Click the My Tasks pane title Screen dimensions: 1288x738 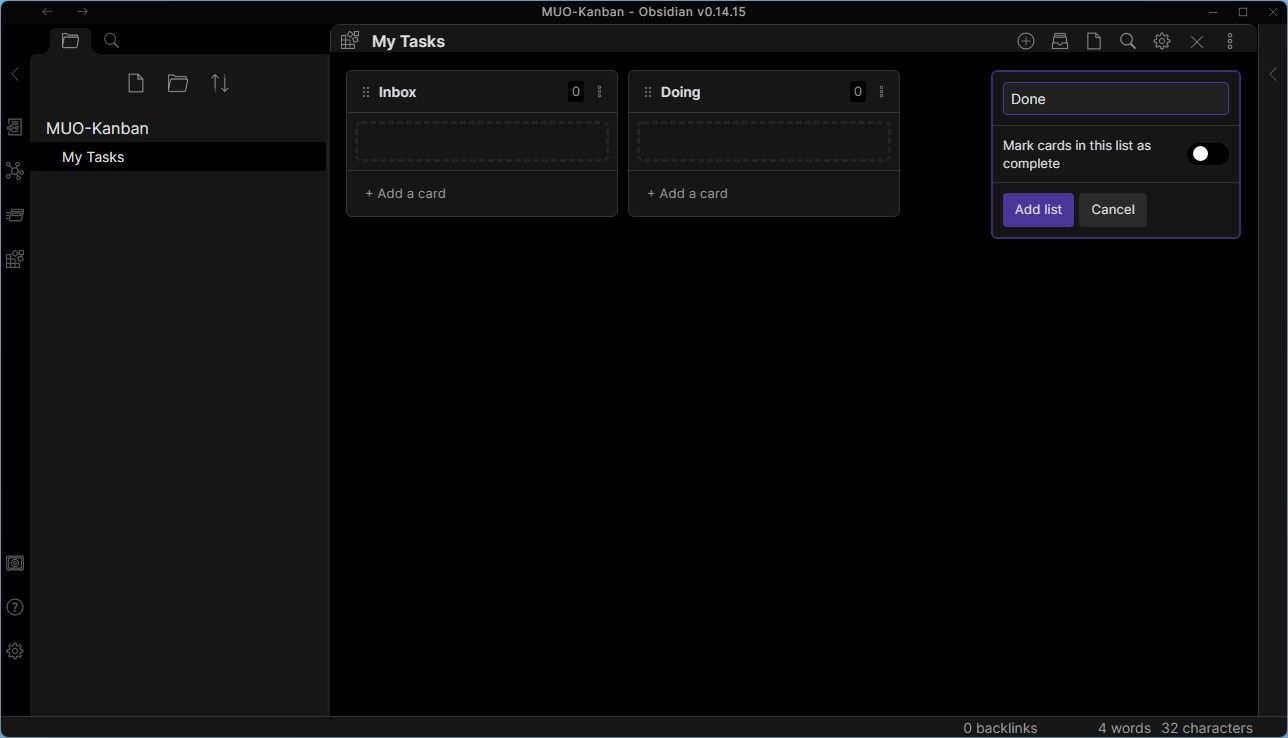[x=408, y=41]
